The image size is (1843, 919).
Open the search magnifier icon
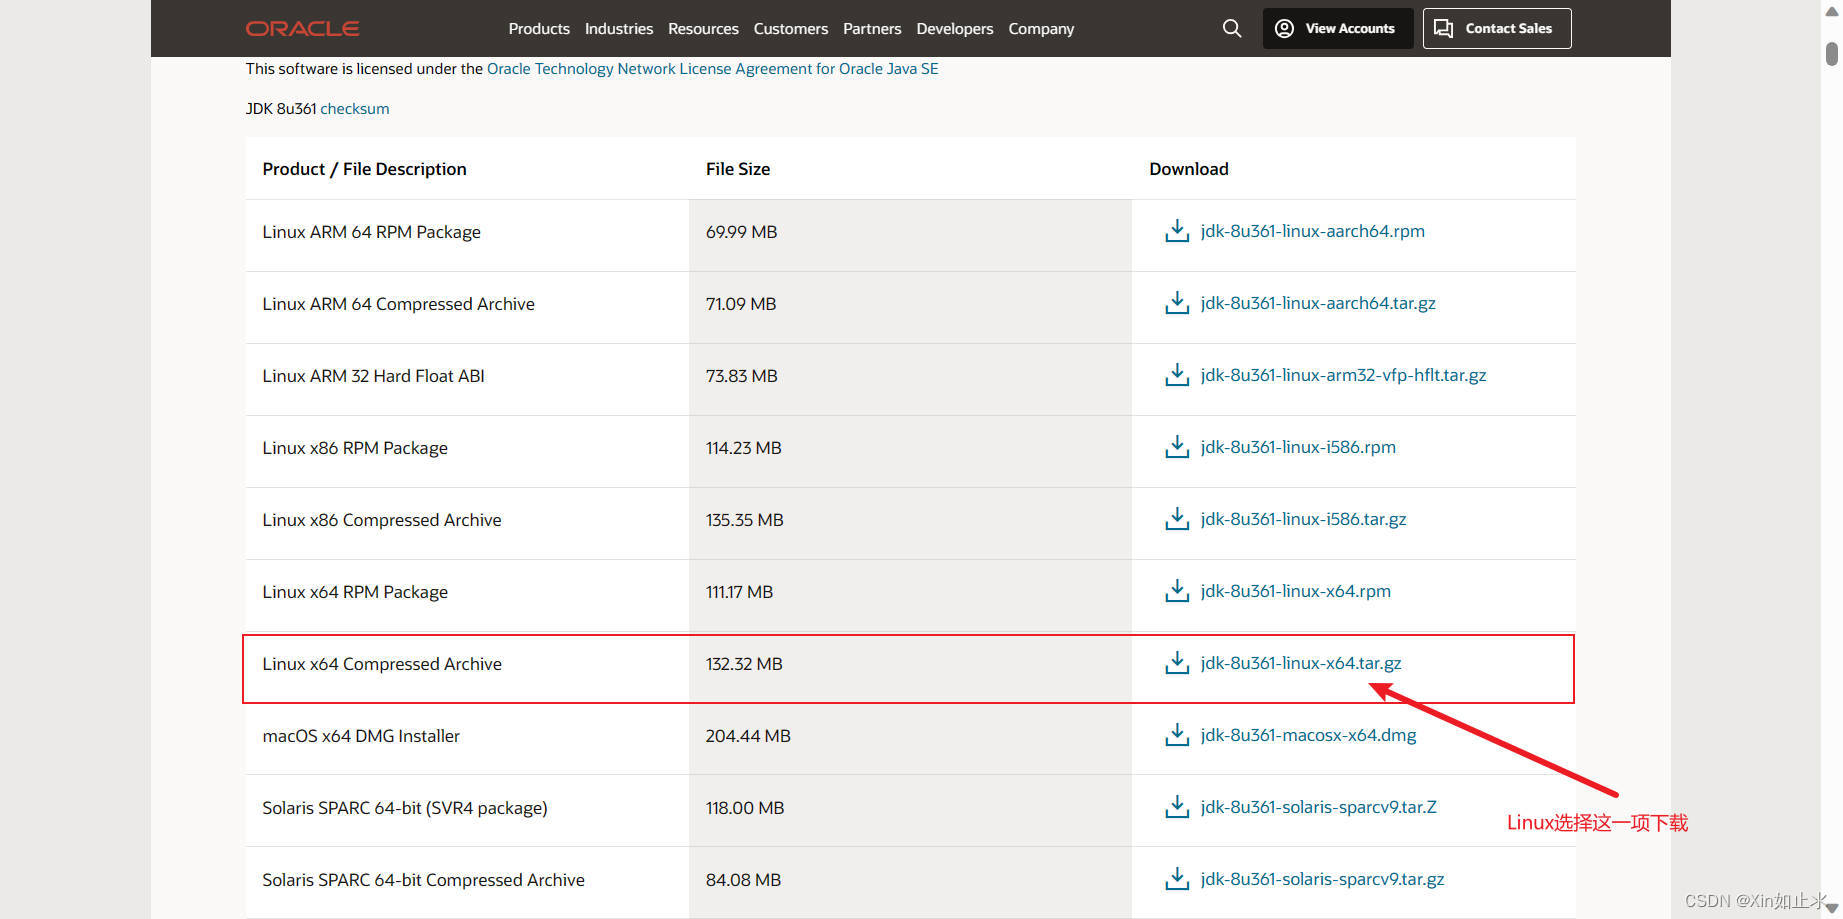click(x=1232, y=29)
